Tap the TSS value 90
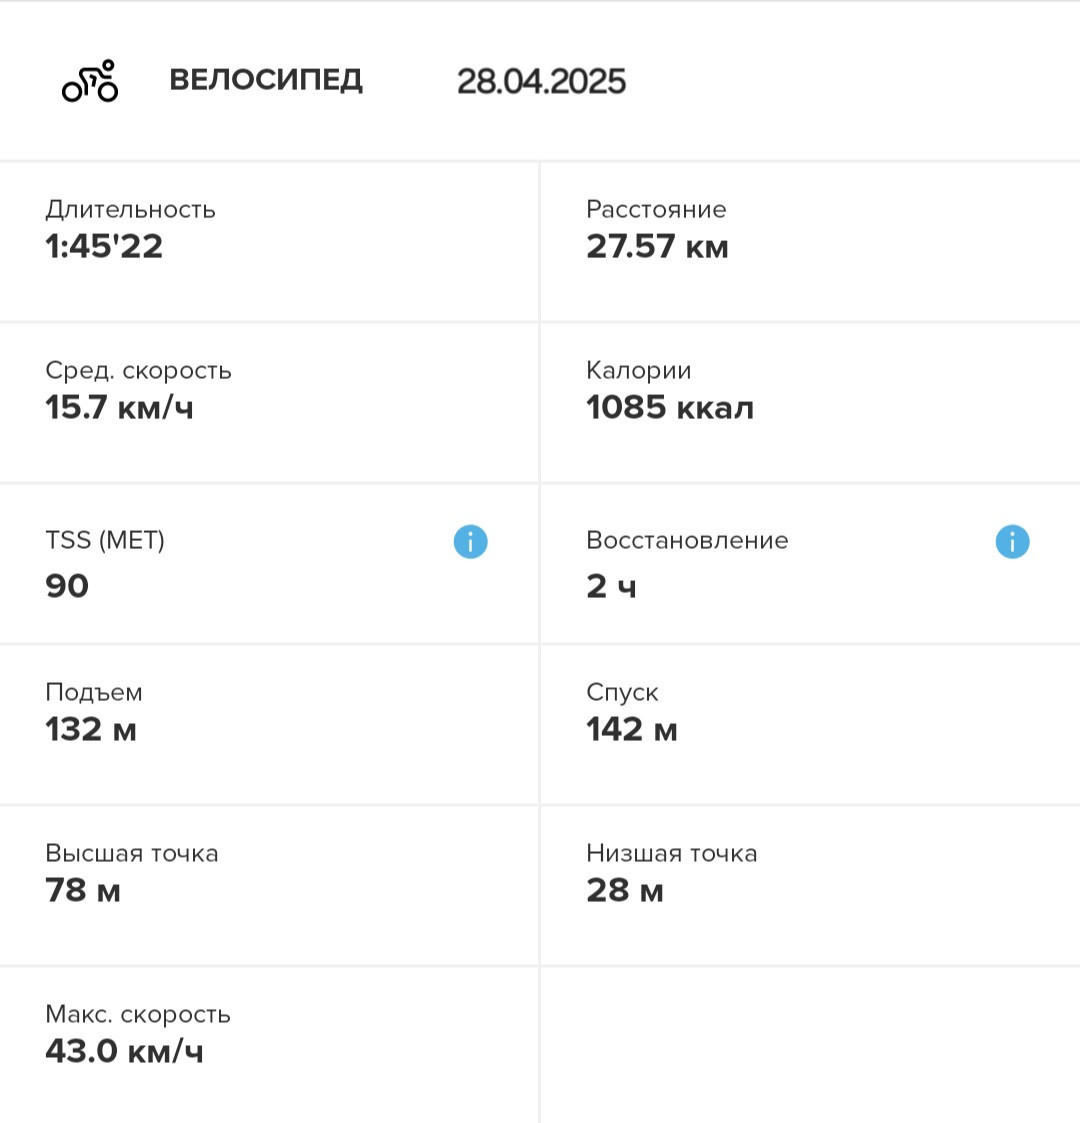 67,586
